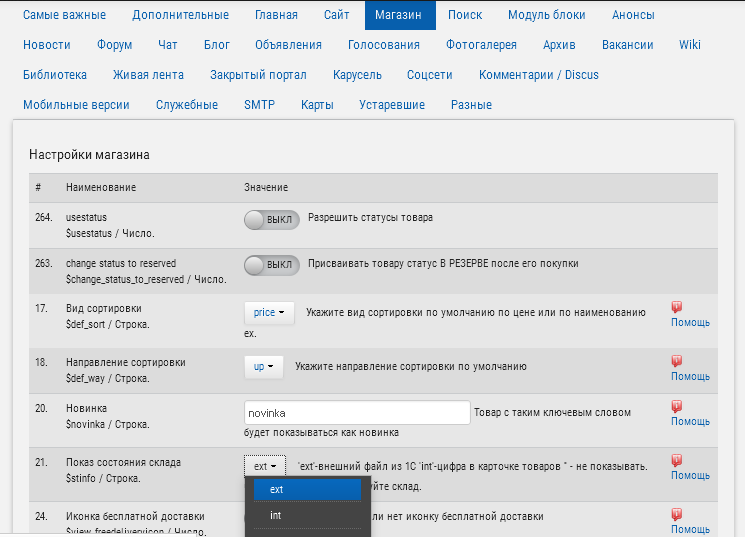The image size is (745, 537).
Task: Switch to the Главная tab
Action: click(x=276, y=15)
